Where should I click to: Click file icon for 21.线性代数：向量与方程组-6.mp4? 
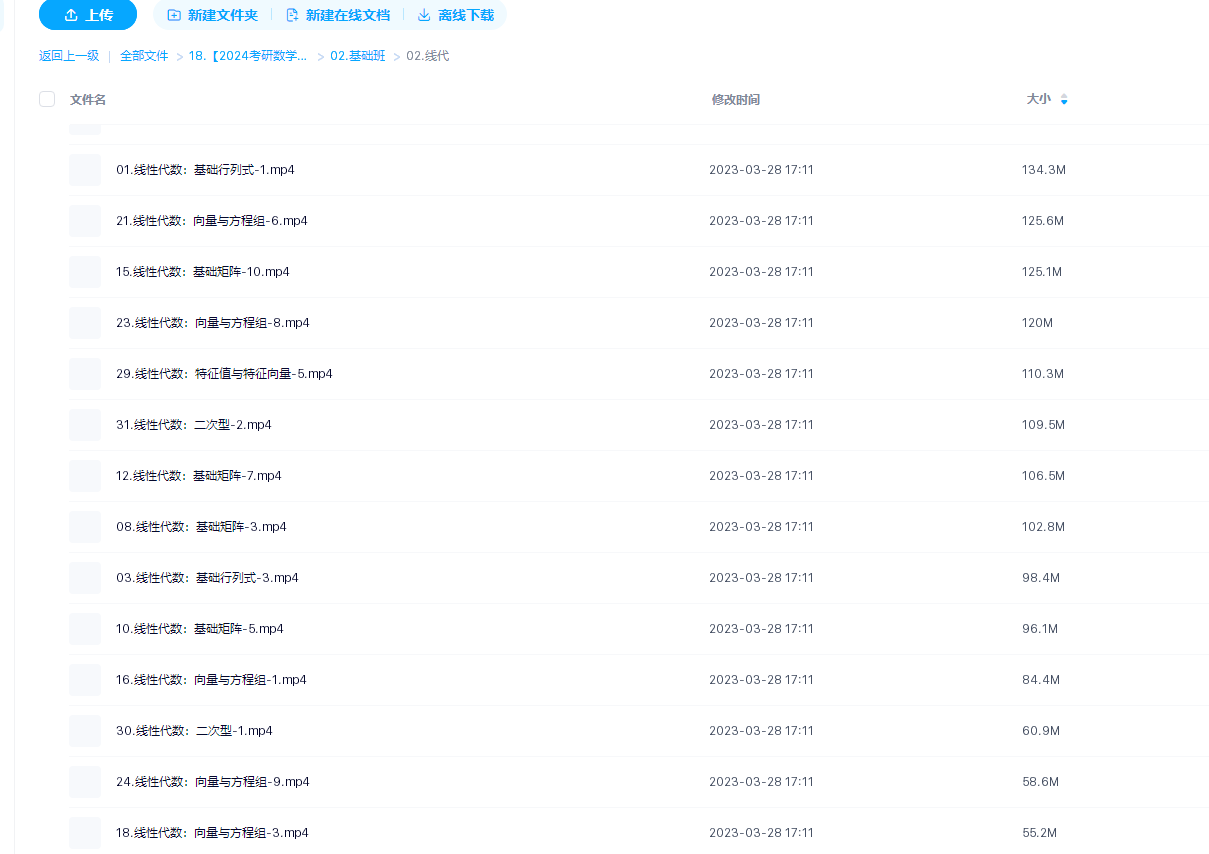[85, 221]
